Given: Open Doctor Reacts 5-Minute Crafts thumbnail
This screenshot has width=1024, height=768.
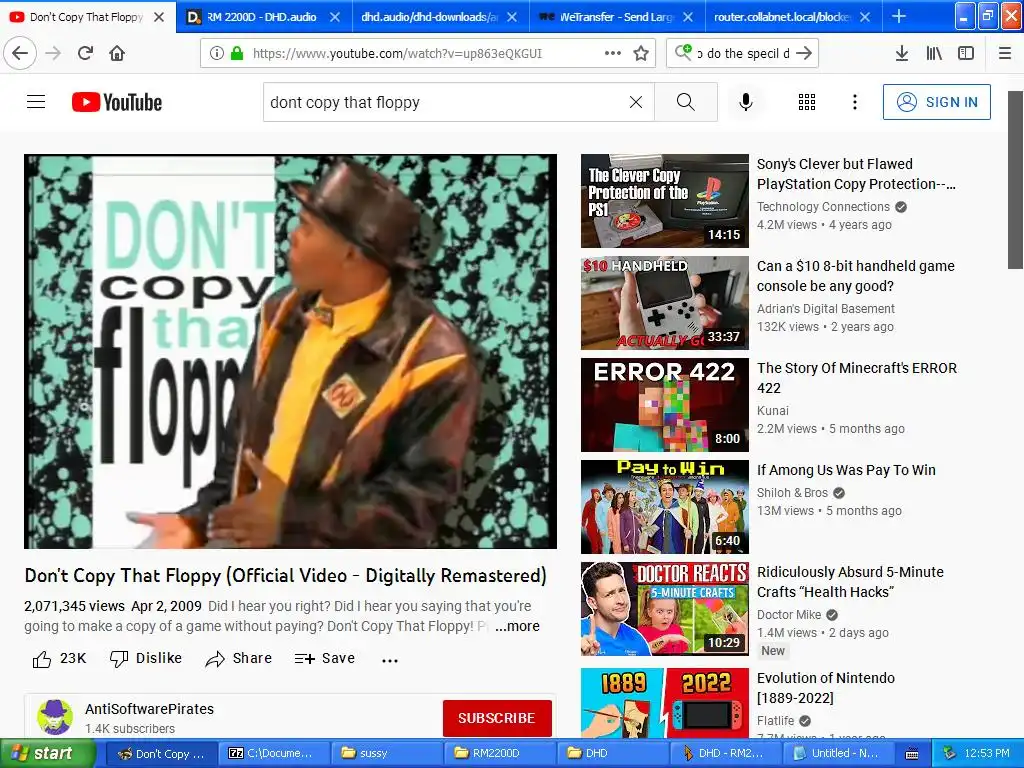Looking at the screenshot, I should coord(665,608).
